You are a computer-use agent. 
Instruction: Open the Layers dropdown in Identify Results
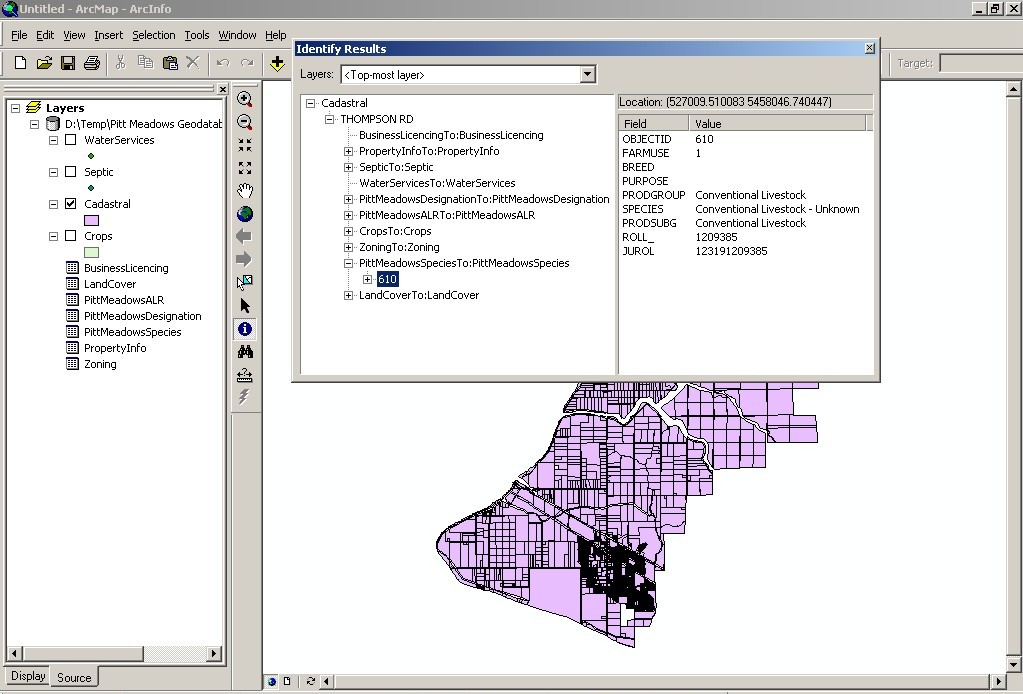(587, 75)
